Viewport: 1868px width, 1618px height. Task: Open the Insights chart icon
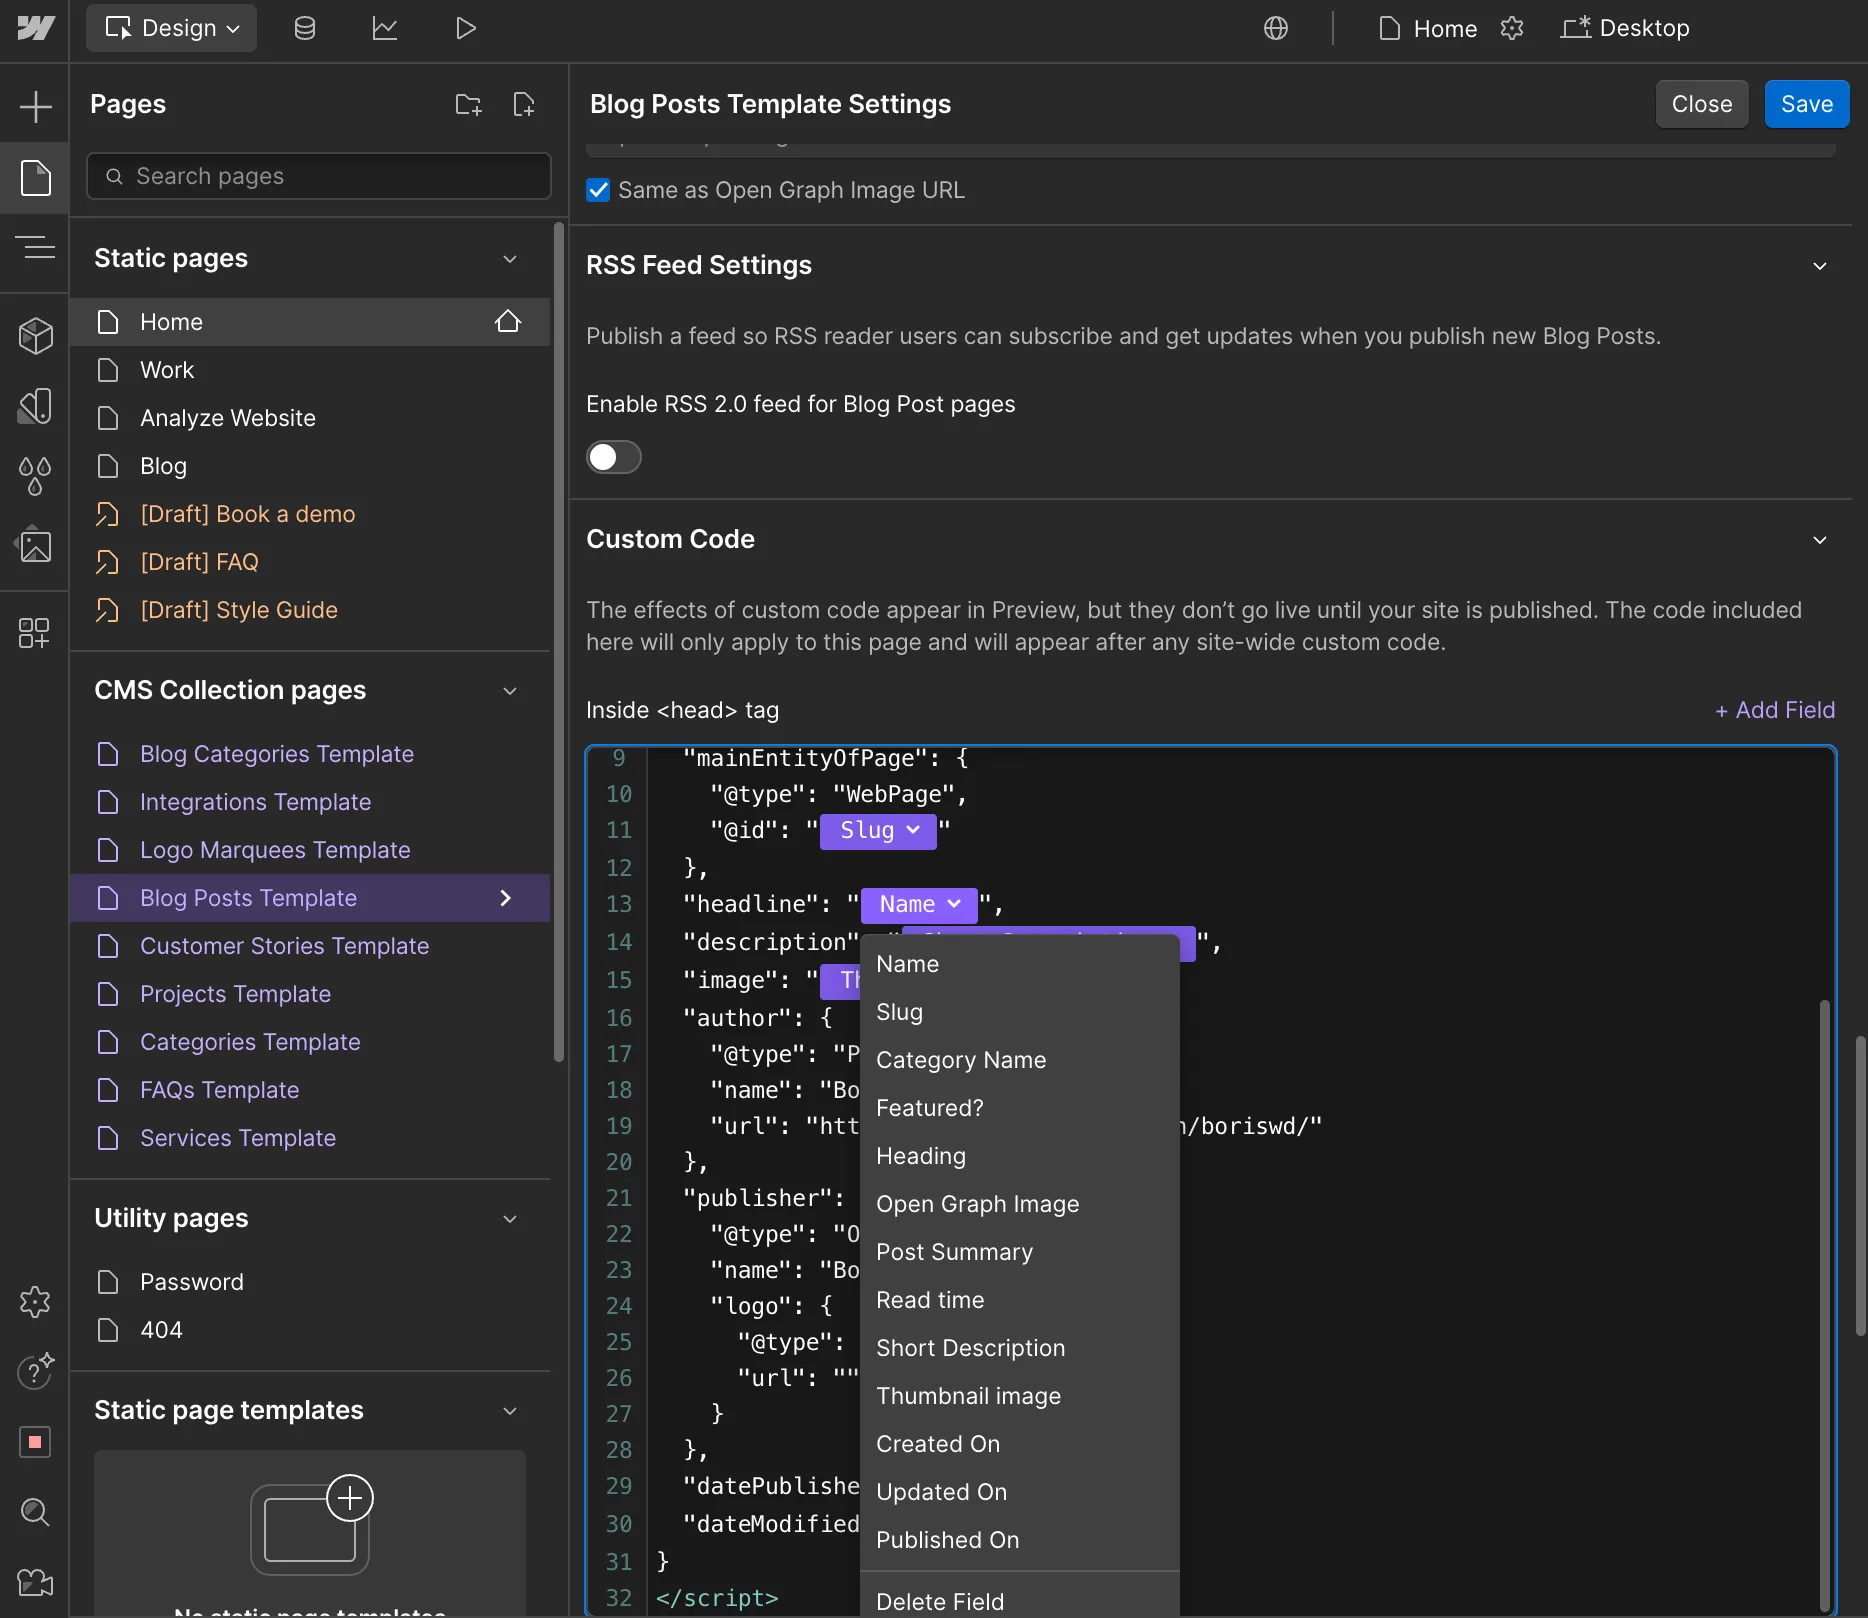[x=385, y=28]
